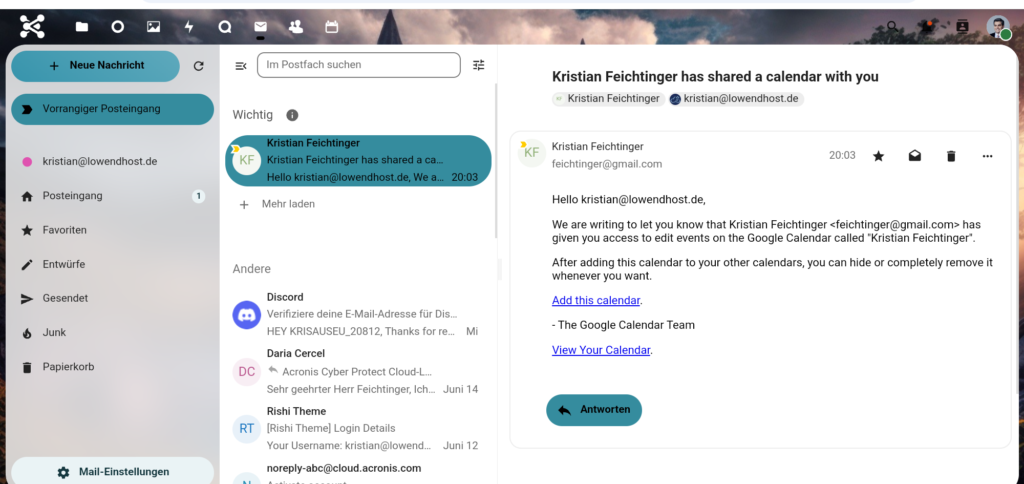Click the Nextcloud logo
The height and width of the screenshot is (484, 1024).
tap(32, 27)
